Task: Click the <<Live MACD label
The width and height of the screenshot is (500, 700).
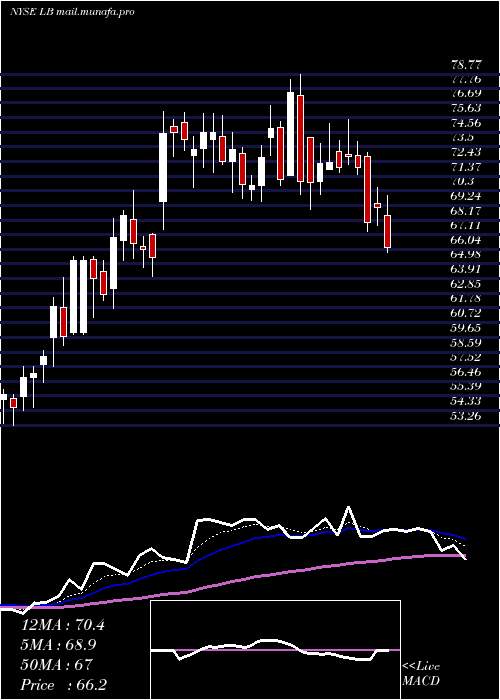Action: pyautogui.click(x=421, y=674)
